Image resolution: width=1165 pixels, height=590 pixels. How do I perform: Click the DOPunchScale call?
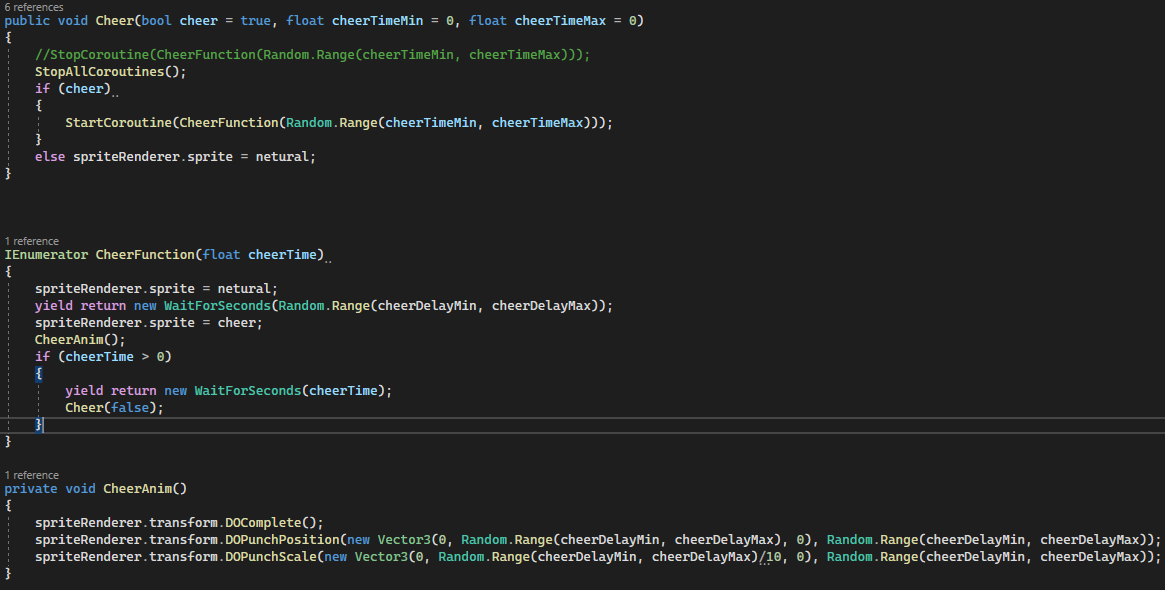pos(270,557)
